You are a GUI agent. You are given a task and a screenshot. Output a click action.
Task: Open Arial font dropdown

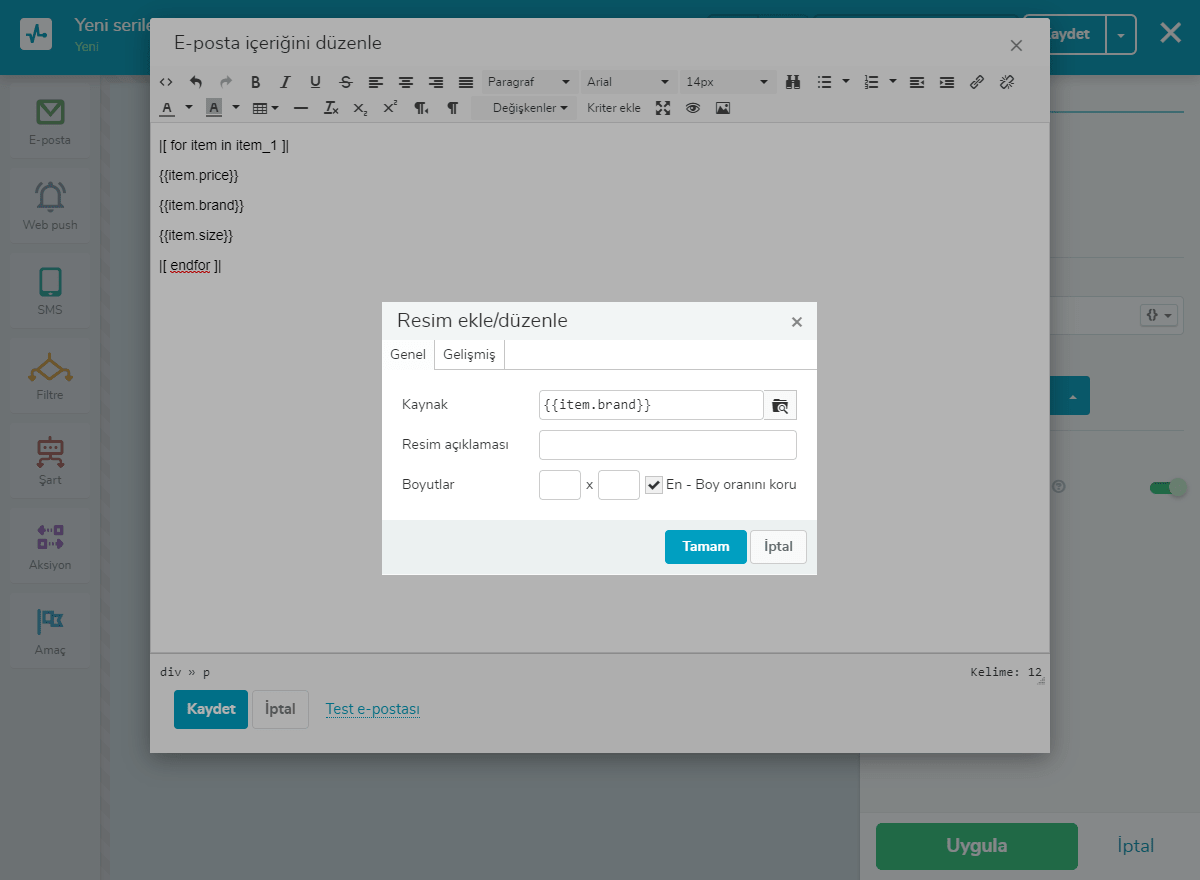tap(628, 82)
